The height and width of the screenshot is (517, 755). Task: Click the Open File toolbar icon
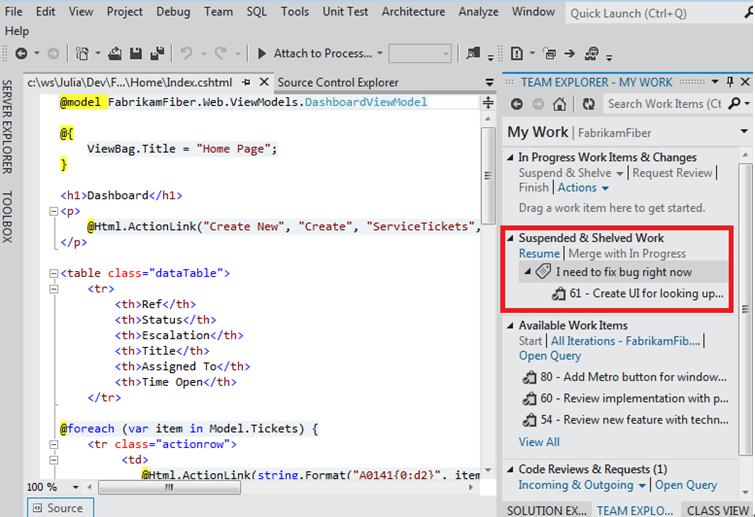pos(115,53)
